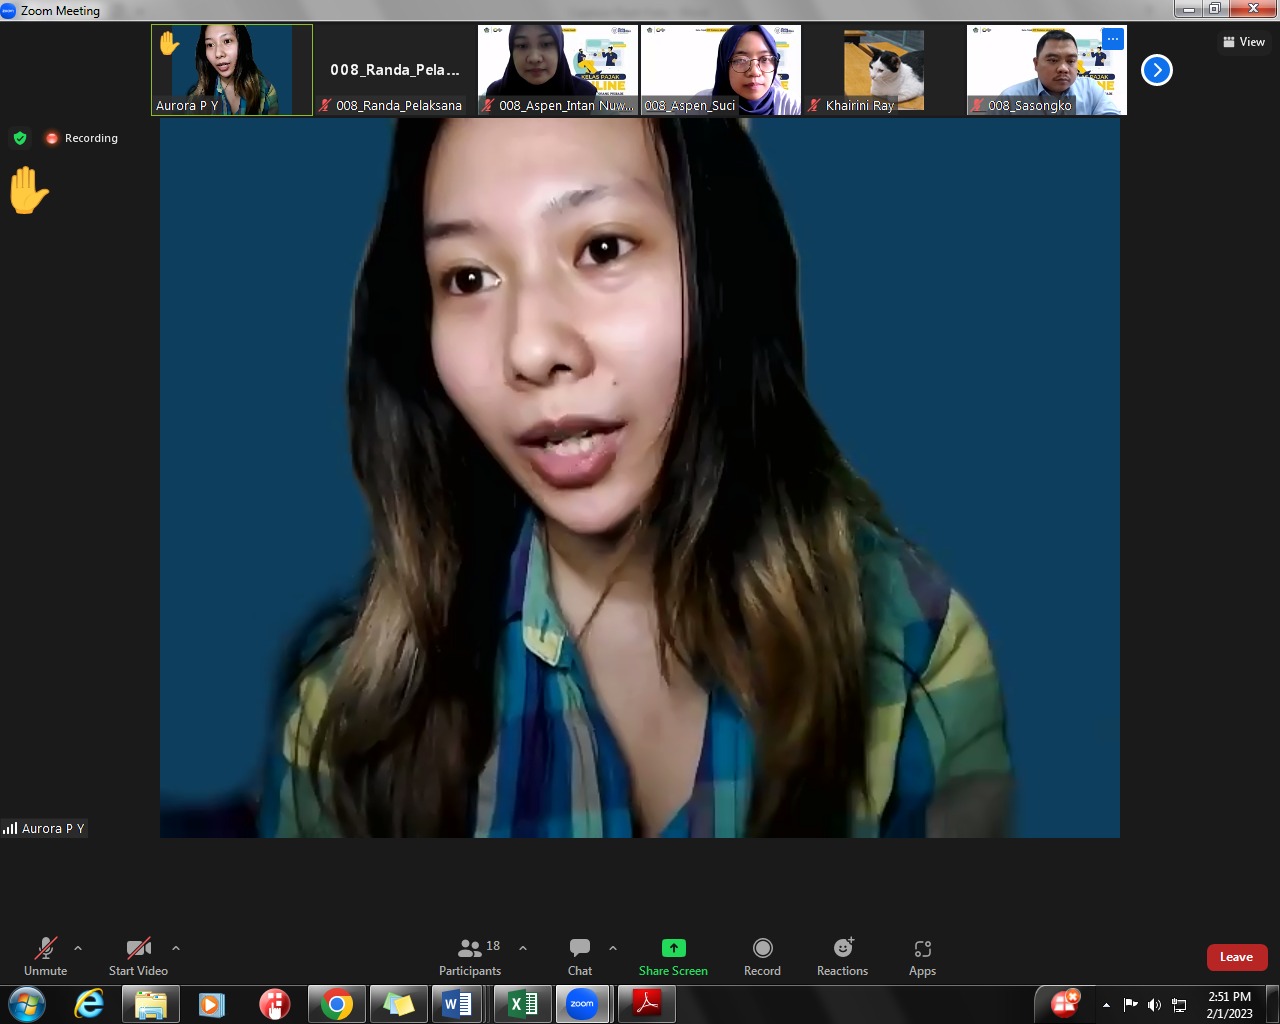Unmute the microphone

(46, 956)
